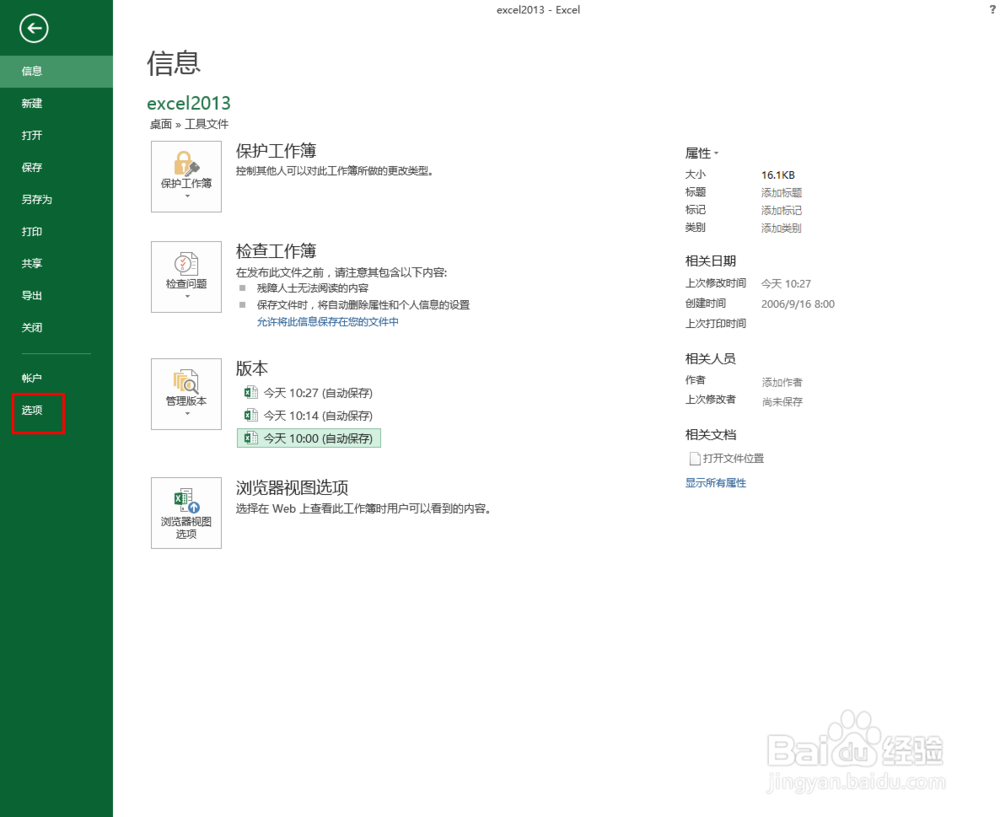Open the 打印 menu item
The height and width of the screenshot is (817, 1000).
pos(31,231)
